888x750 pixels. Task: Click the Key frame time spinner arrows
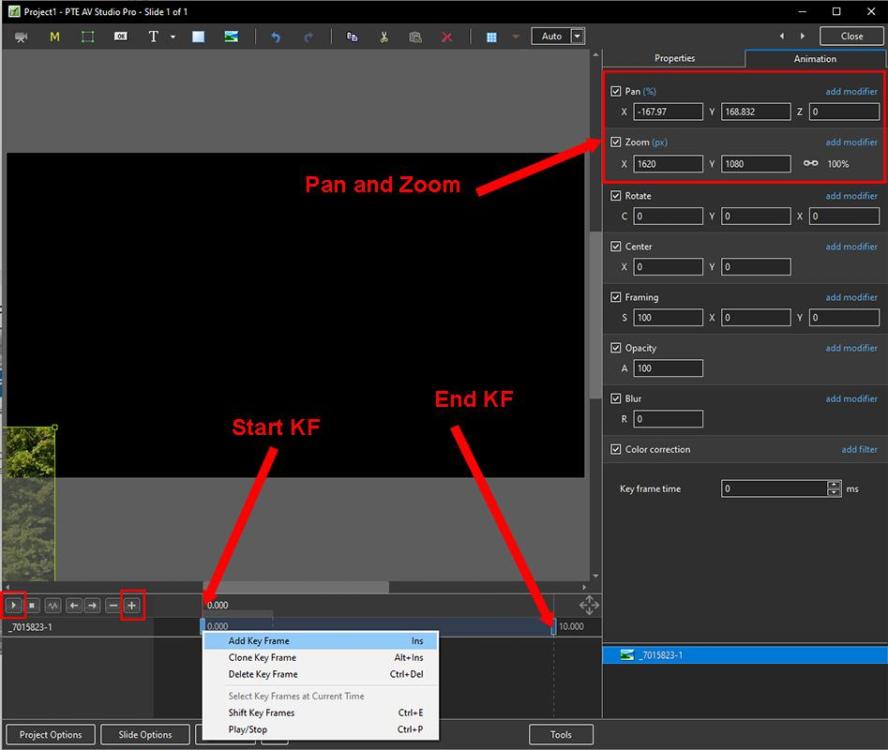tap(834, 489)
